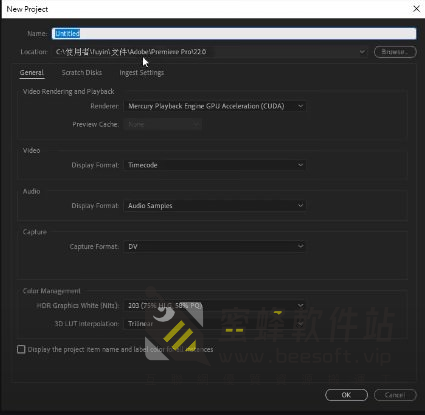Click the Browse button
425x415 pixels.
395,52
